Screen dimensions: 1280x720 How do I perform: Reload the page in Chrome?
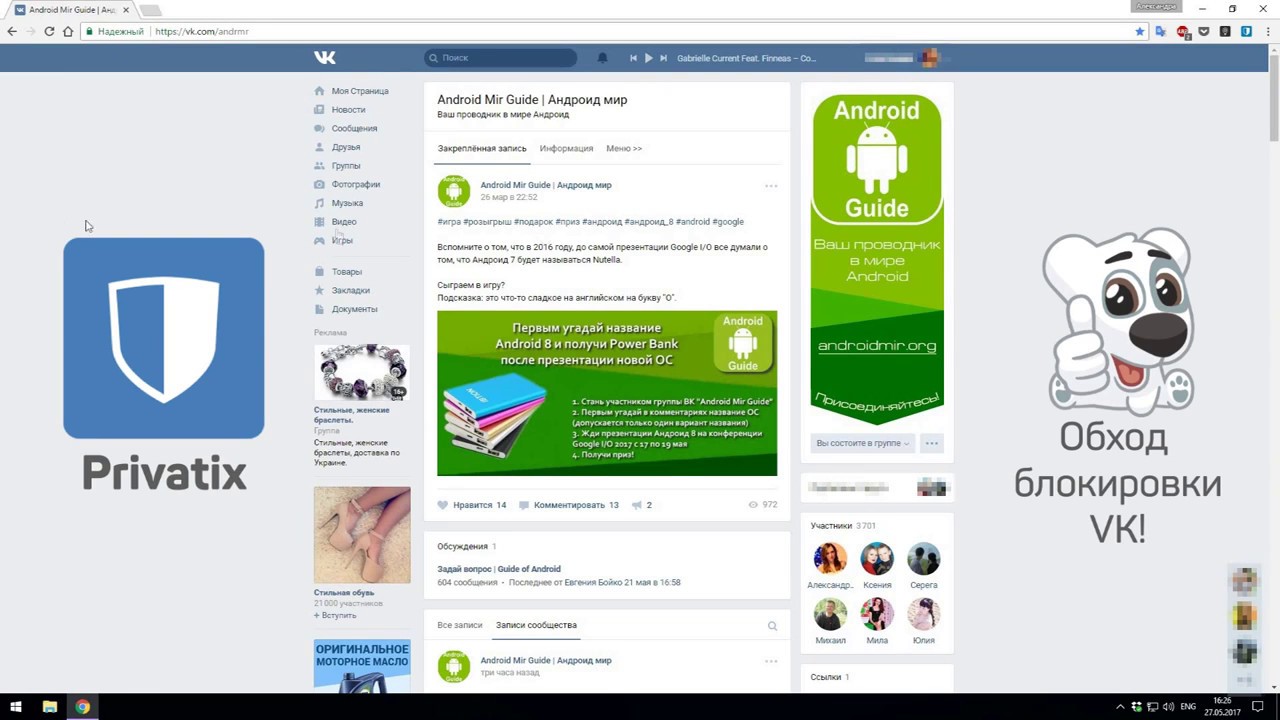tap(49, 32)
